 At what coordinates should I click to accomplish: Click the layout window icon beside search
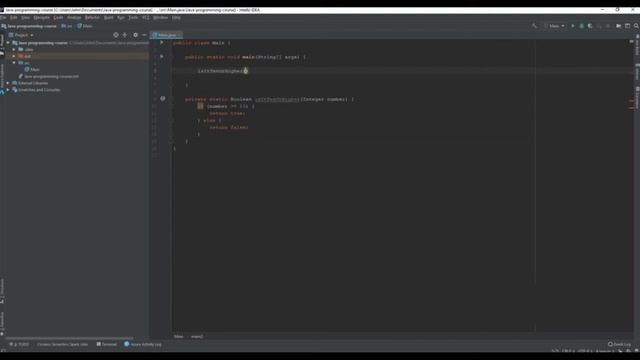(x=628, y=26)
